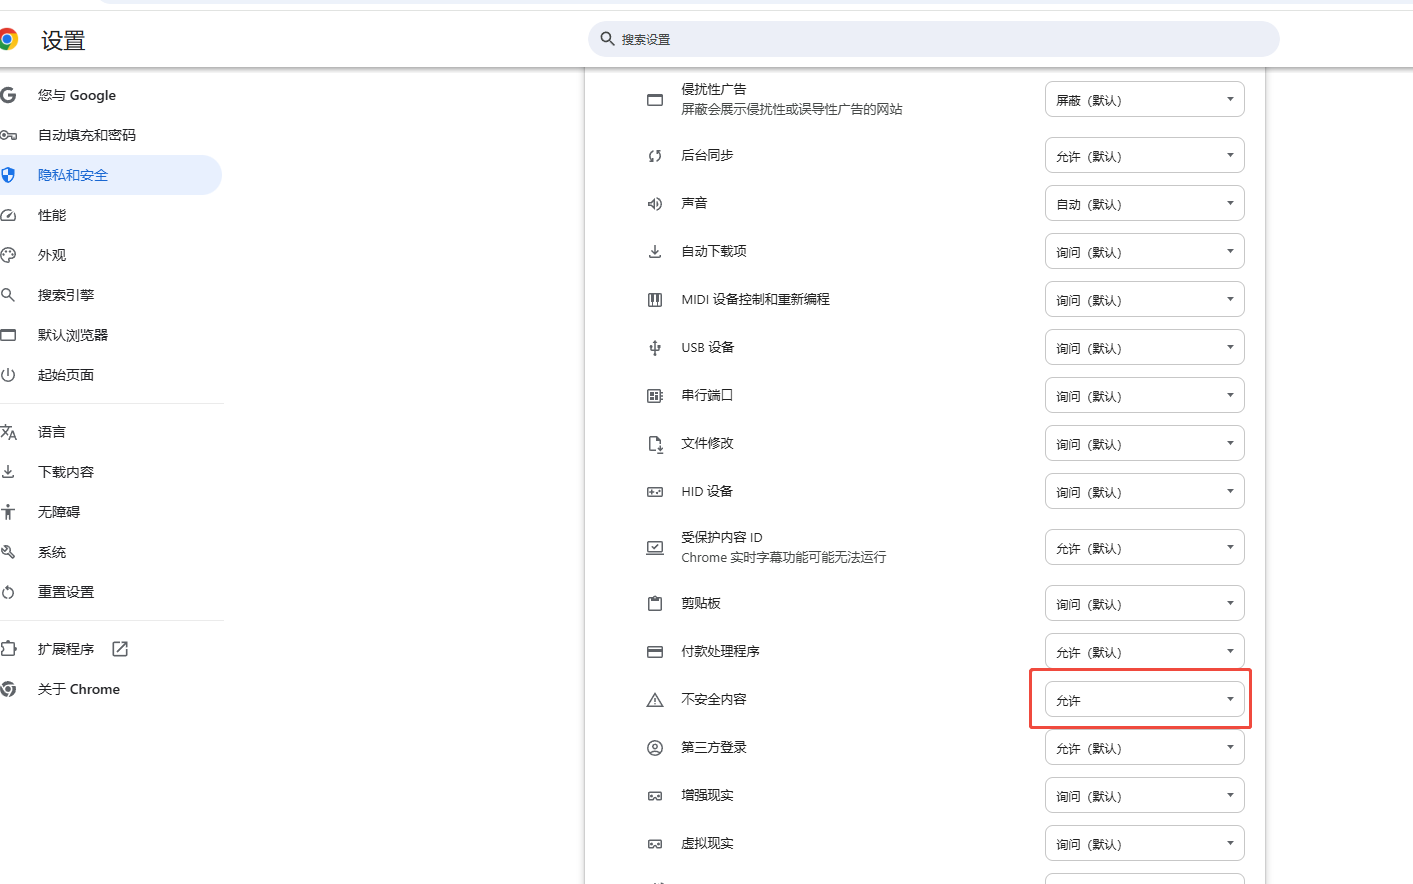Screen dimensions: 1413x884
Task: Open the 关于 Chrome page
Action: [x=110, y=689]
